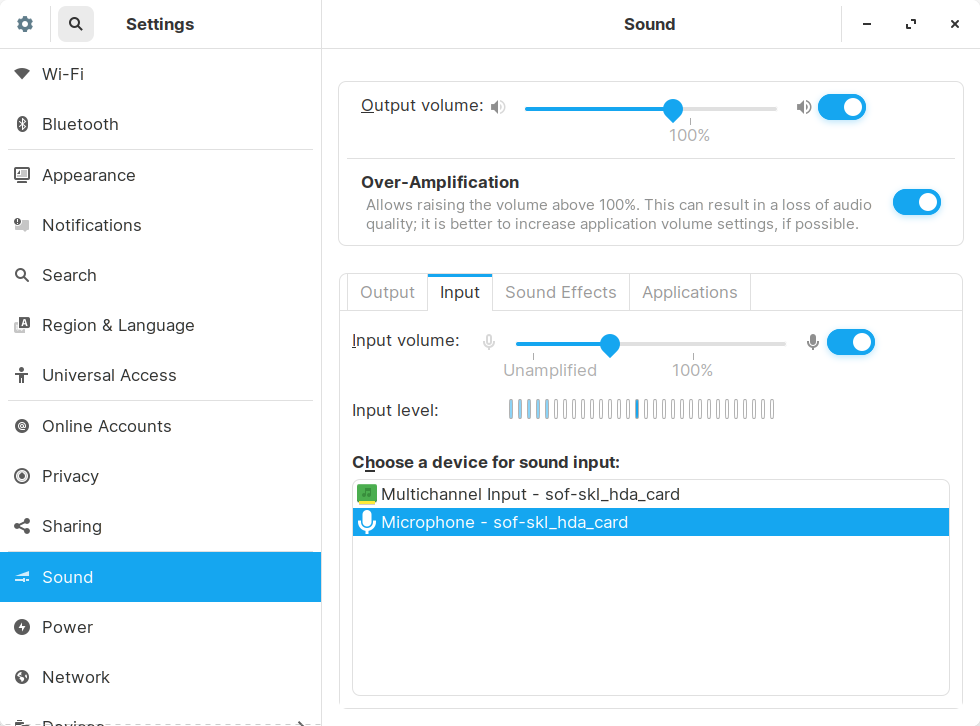Open the Applications tab
980x726 pixels.
coord(689,292)
